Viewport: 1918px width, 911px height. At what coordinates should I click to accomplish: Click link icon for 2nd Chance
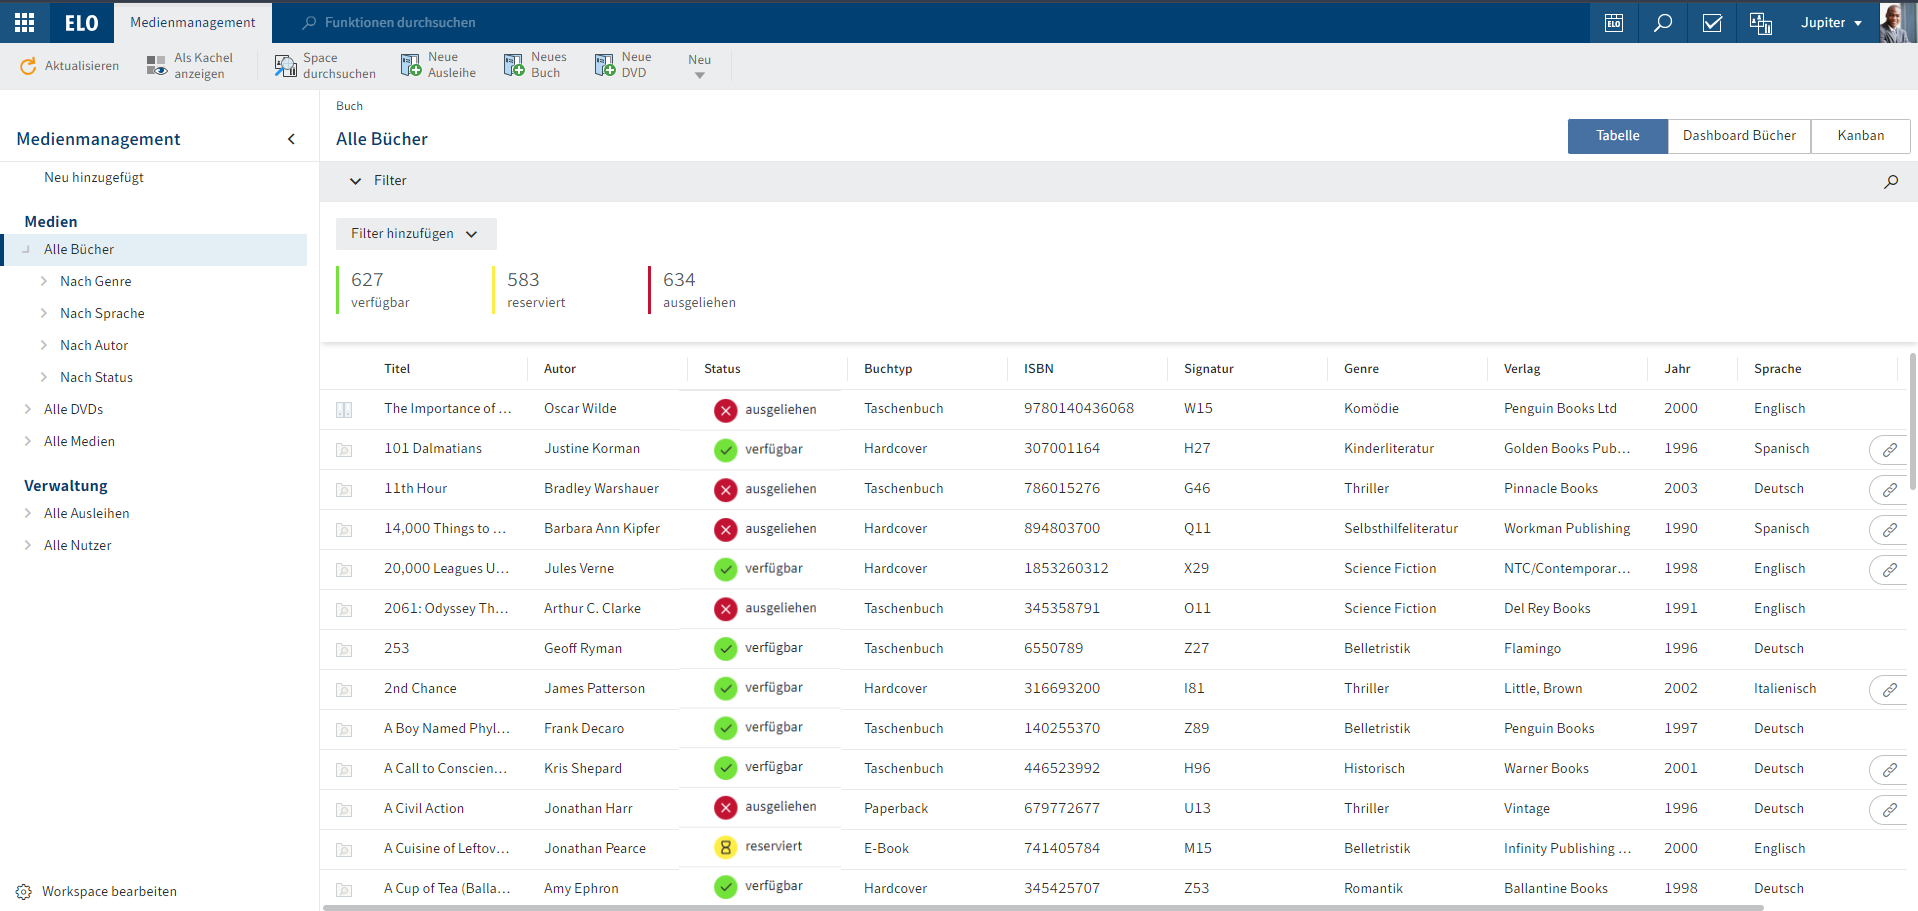point(1889,690)
